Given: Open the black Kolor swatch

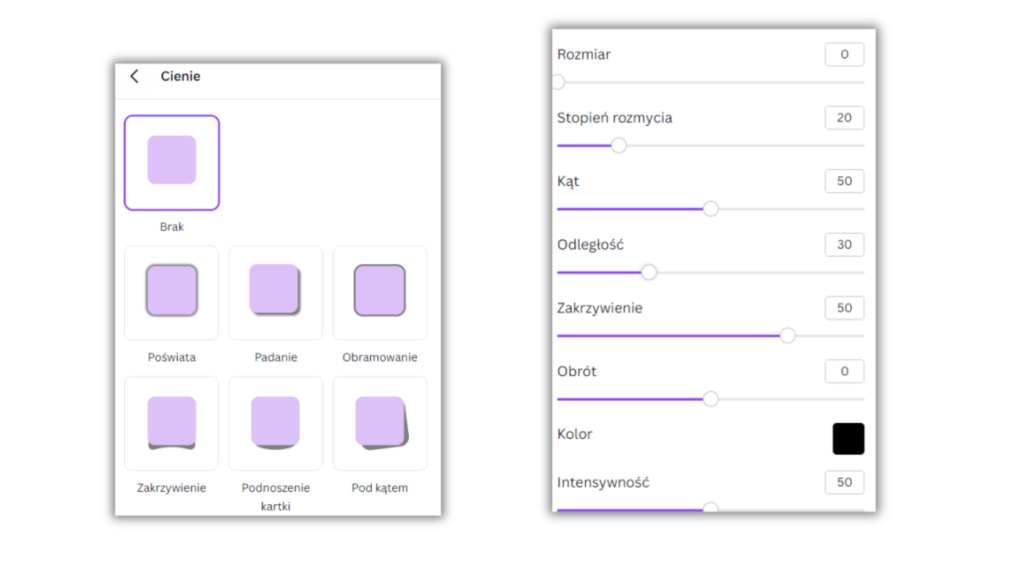Looking at the screenshot, I should click(848, 438).
